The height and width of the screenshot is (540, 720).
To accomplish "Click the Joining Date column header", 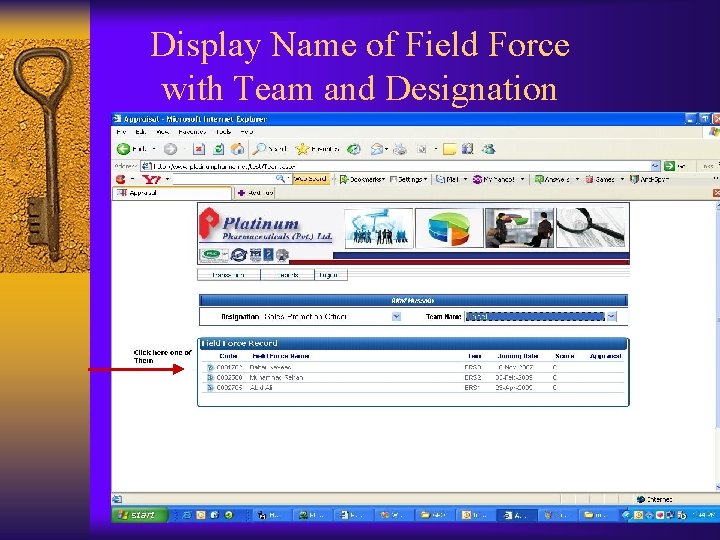I will coord(518,356).
